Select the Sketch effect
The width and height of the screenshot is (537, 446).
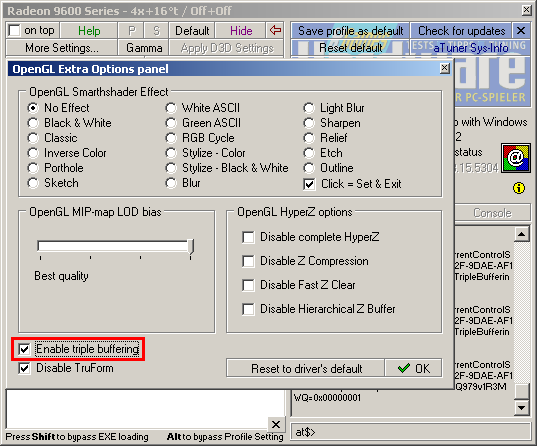coord(33,183)
